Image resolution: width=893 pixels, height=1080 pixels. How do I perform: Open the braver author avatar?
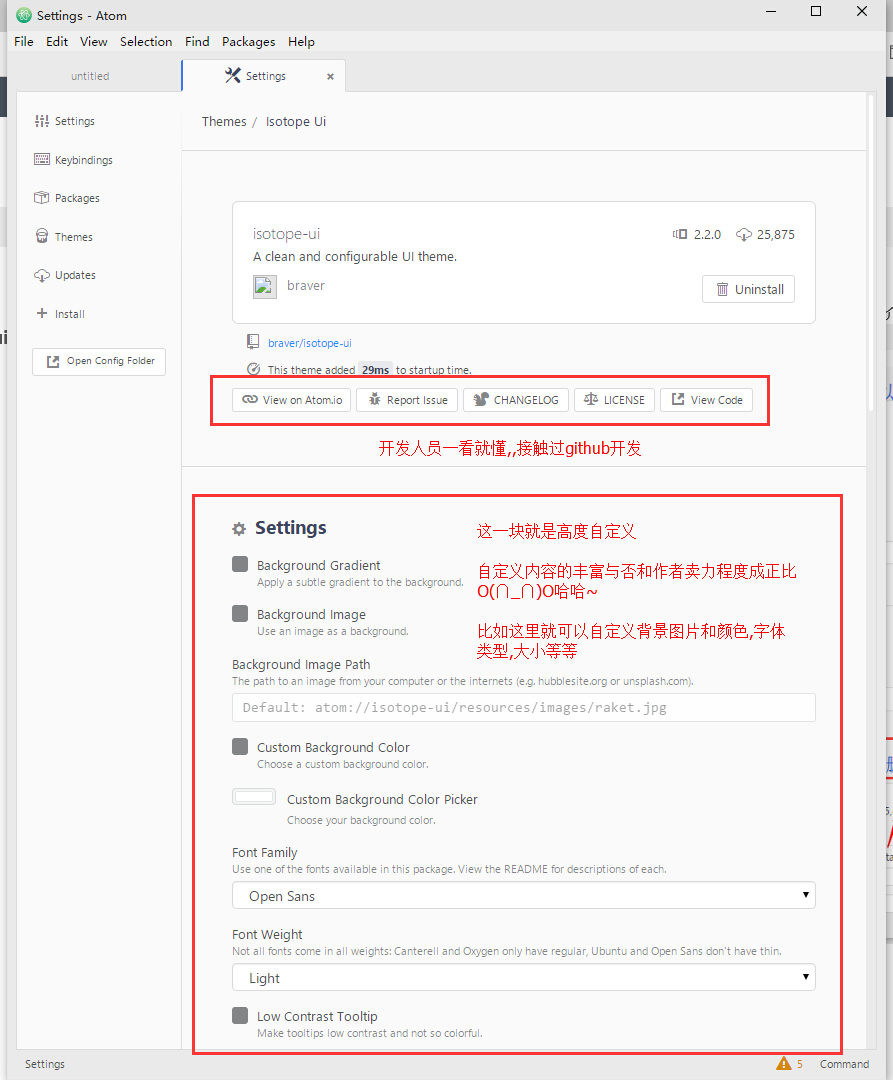[x=264, y=286]
